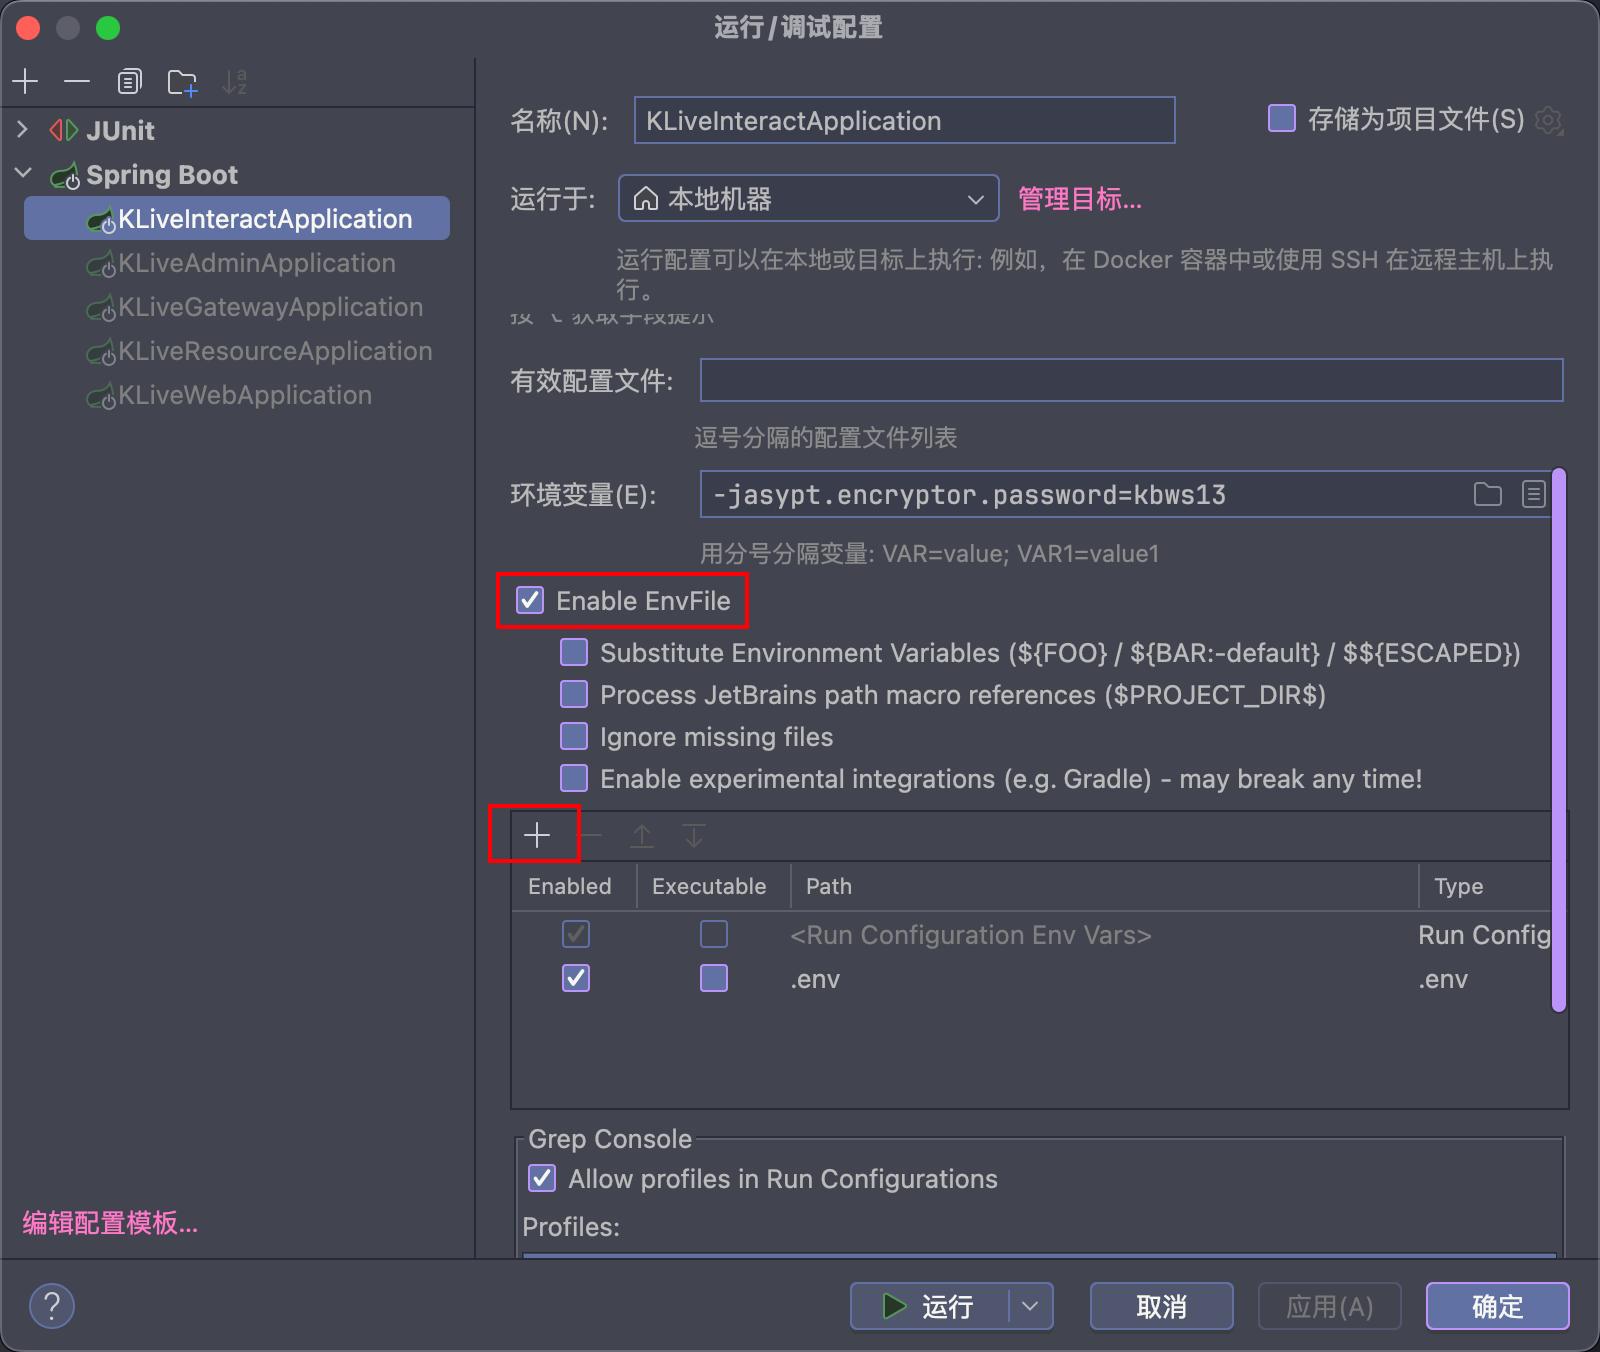1600x1352 pixels.
Task: Click the Profiles input field
Action: 1039,1255
